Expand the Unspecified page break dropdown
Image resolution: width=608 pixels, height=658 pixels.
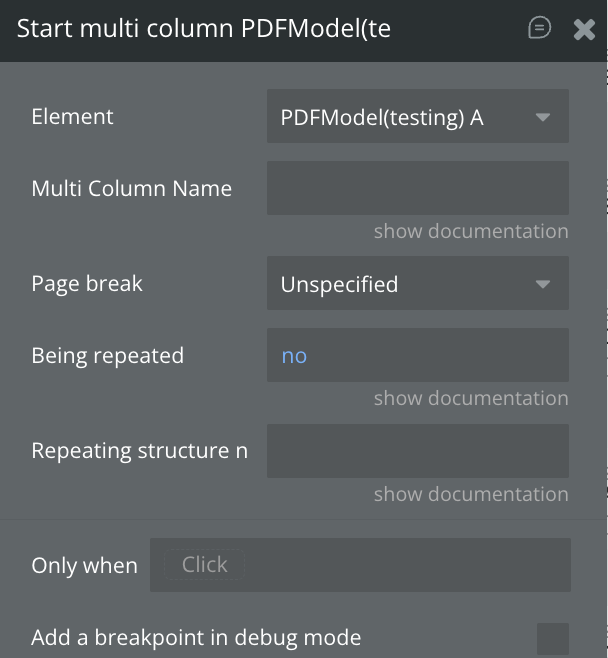point(400,284)
